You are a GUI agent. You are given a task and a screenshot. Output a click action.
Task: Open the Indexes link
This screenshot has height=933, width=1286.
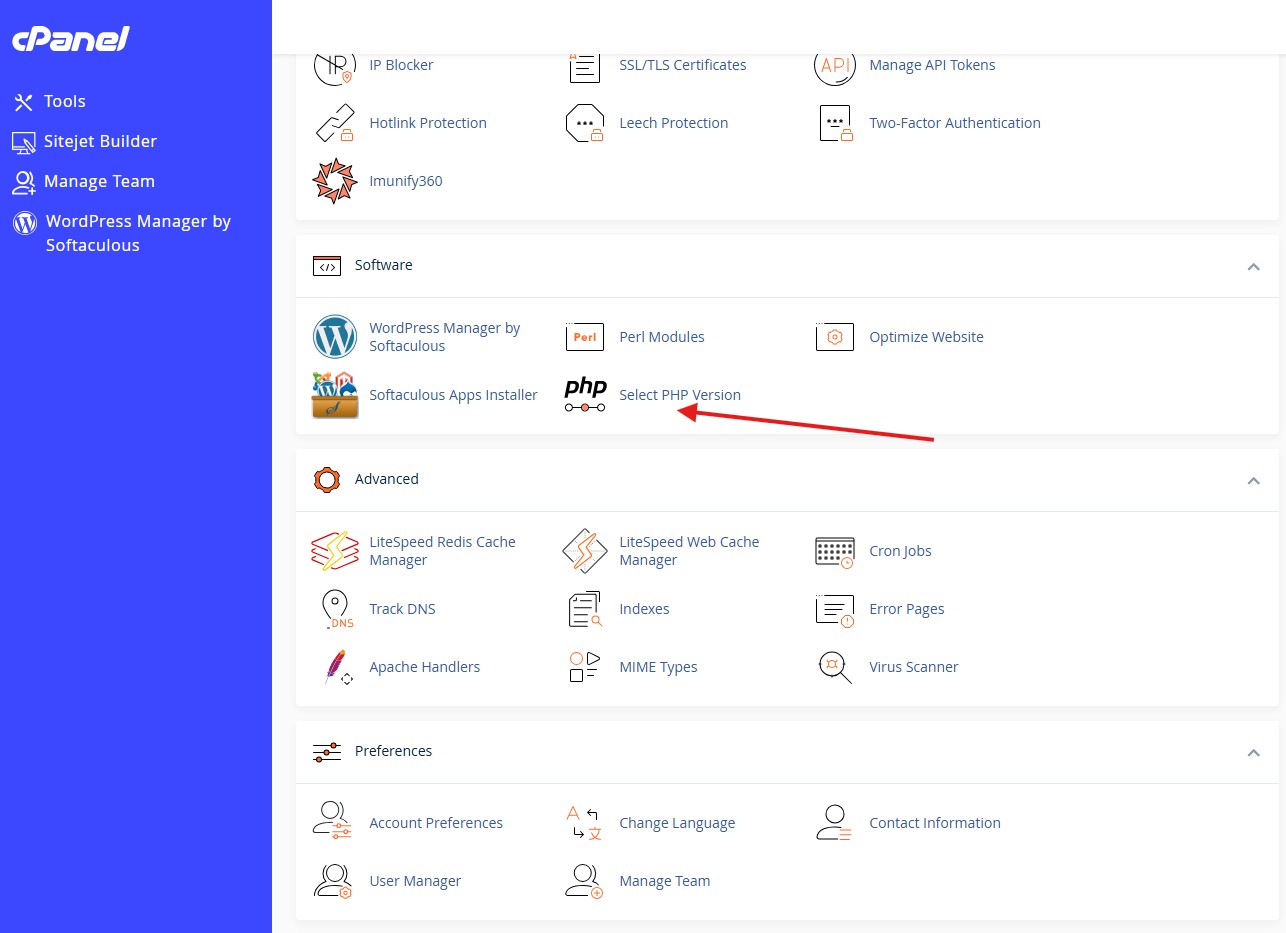pos(644,609)
